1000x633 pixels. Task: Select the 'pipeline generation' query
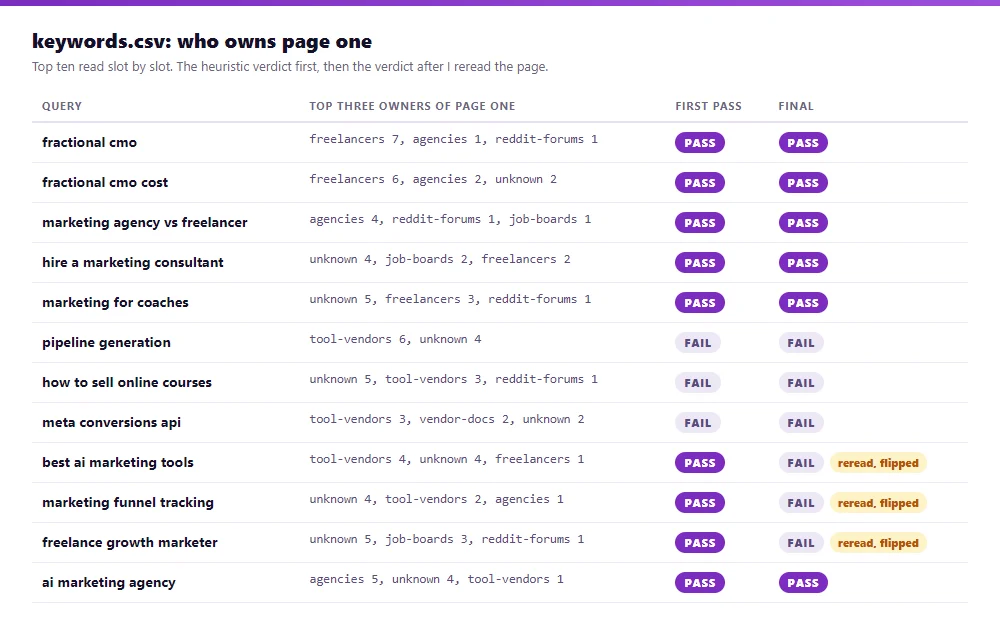point(107,342)
